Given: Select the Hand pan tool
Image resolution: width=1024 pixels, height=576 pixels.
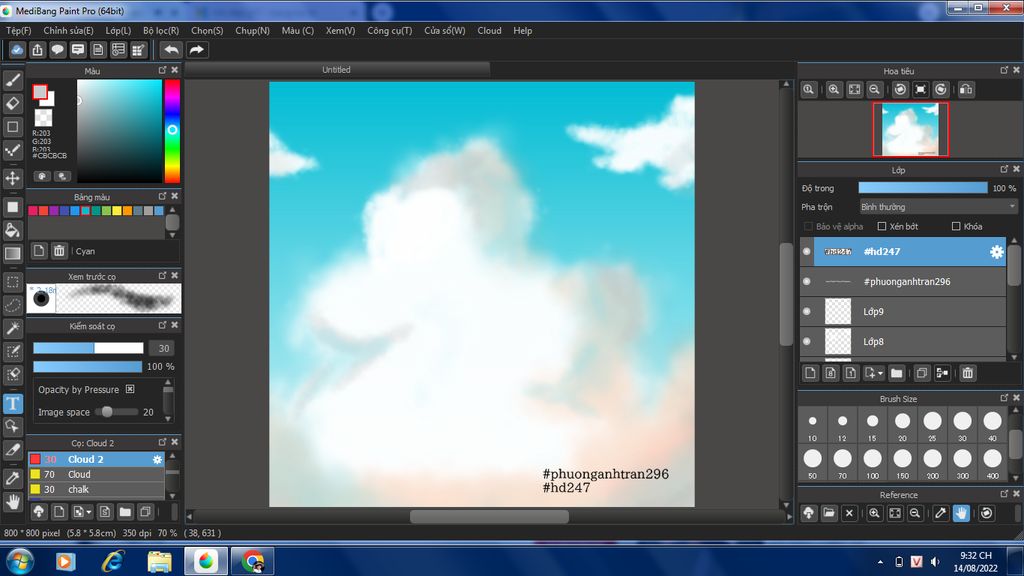Looking at the screenshot, I should pyautogui.click(x=13, y=502).
